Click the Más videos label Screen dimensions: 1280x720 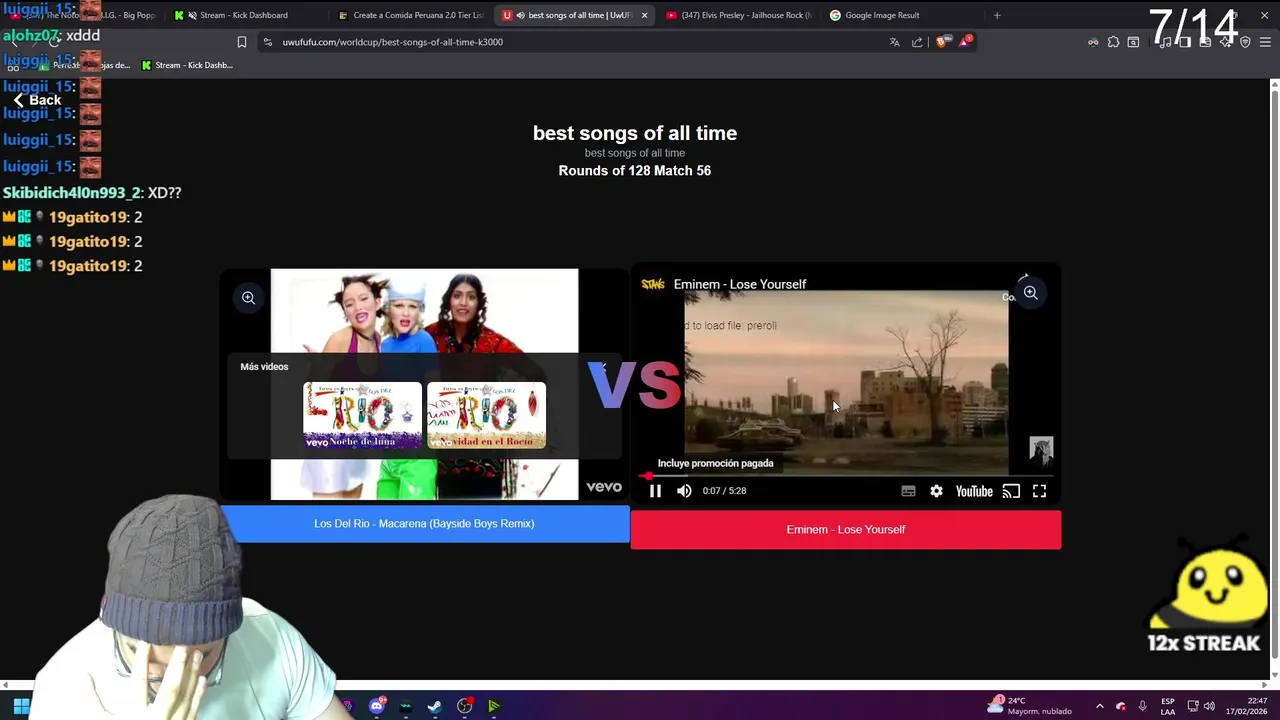[x=264, y=367]
